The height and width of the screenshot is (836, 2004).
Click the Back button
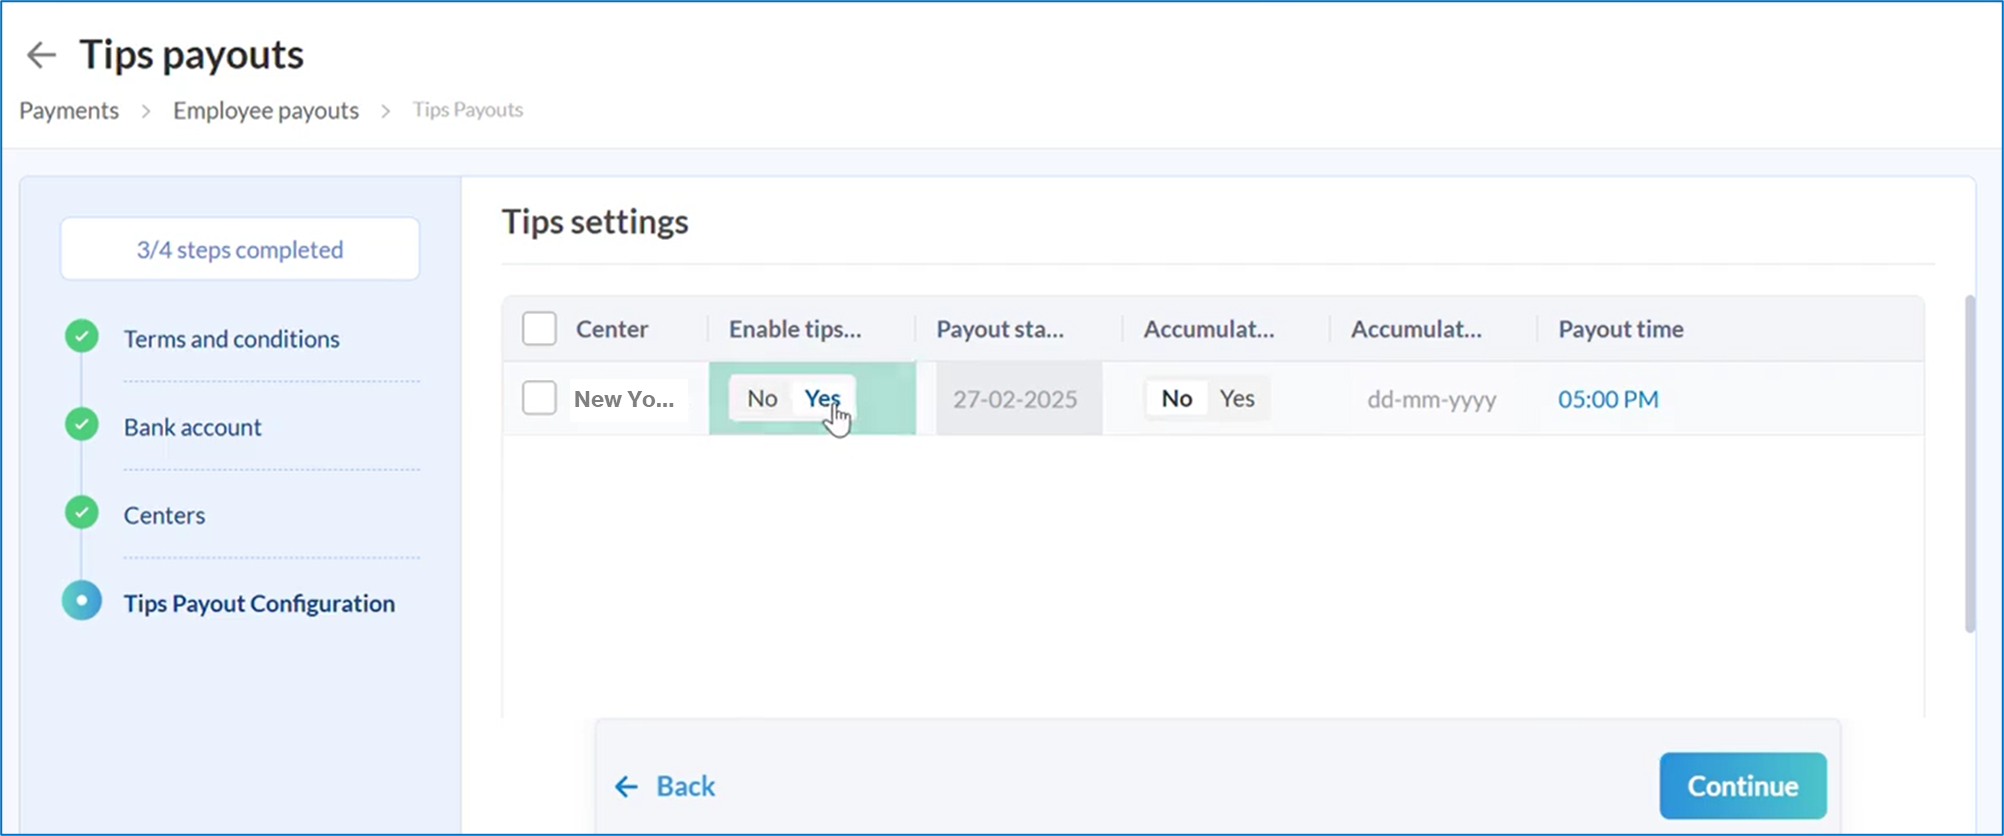[x=665, y=786]
